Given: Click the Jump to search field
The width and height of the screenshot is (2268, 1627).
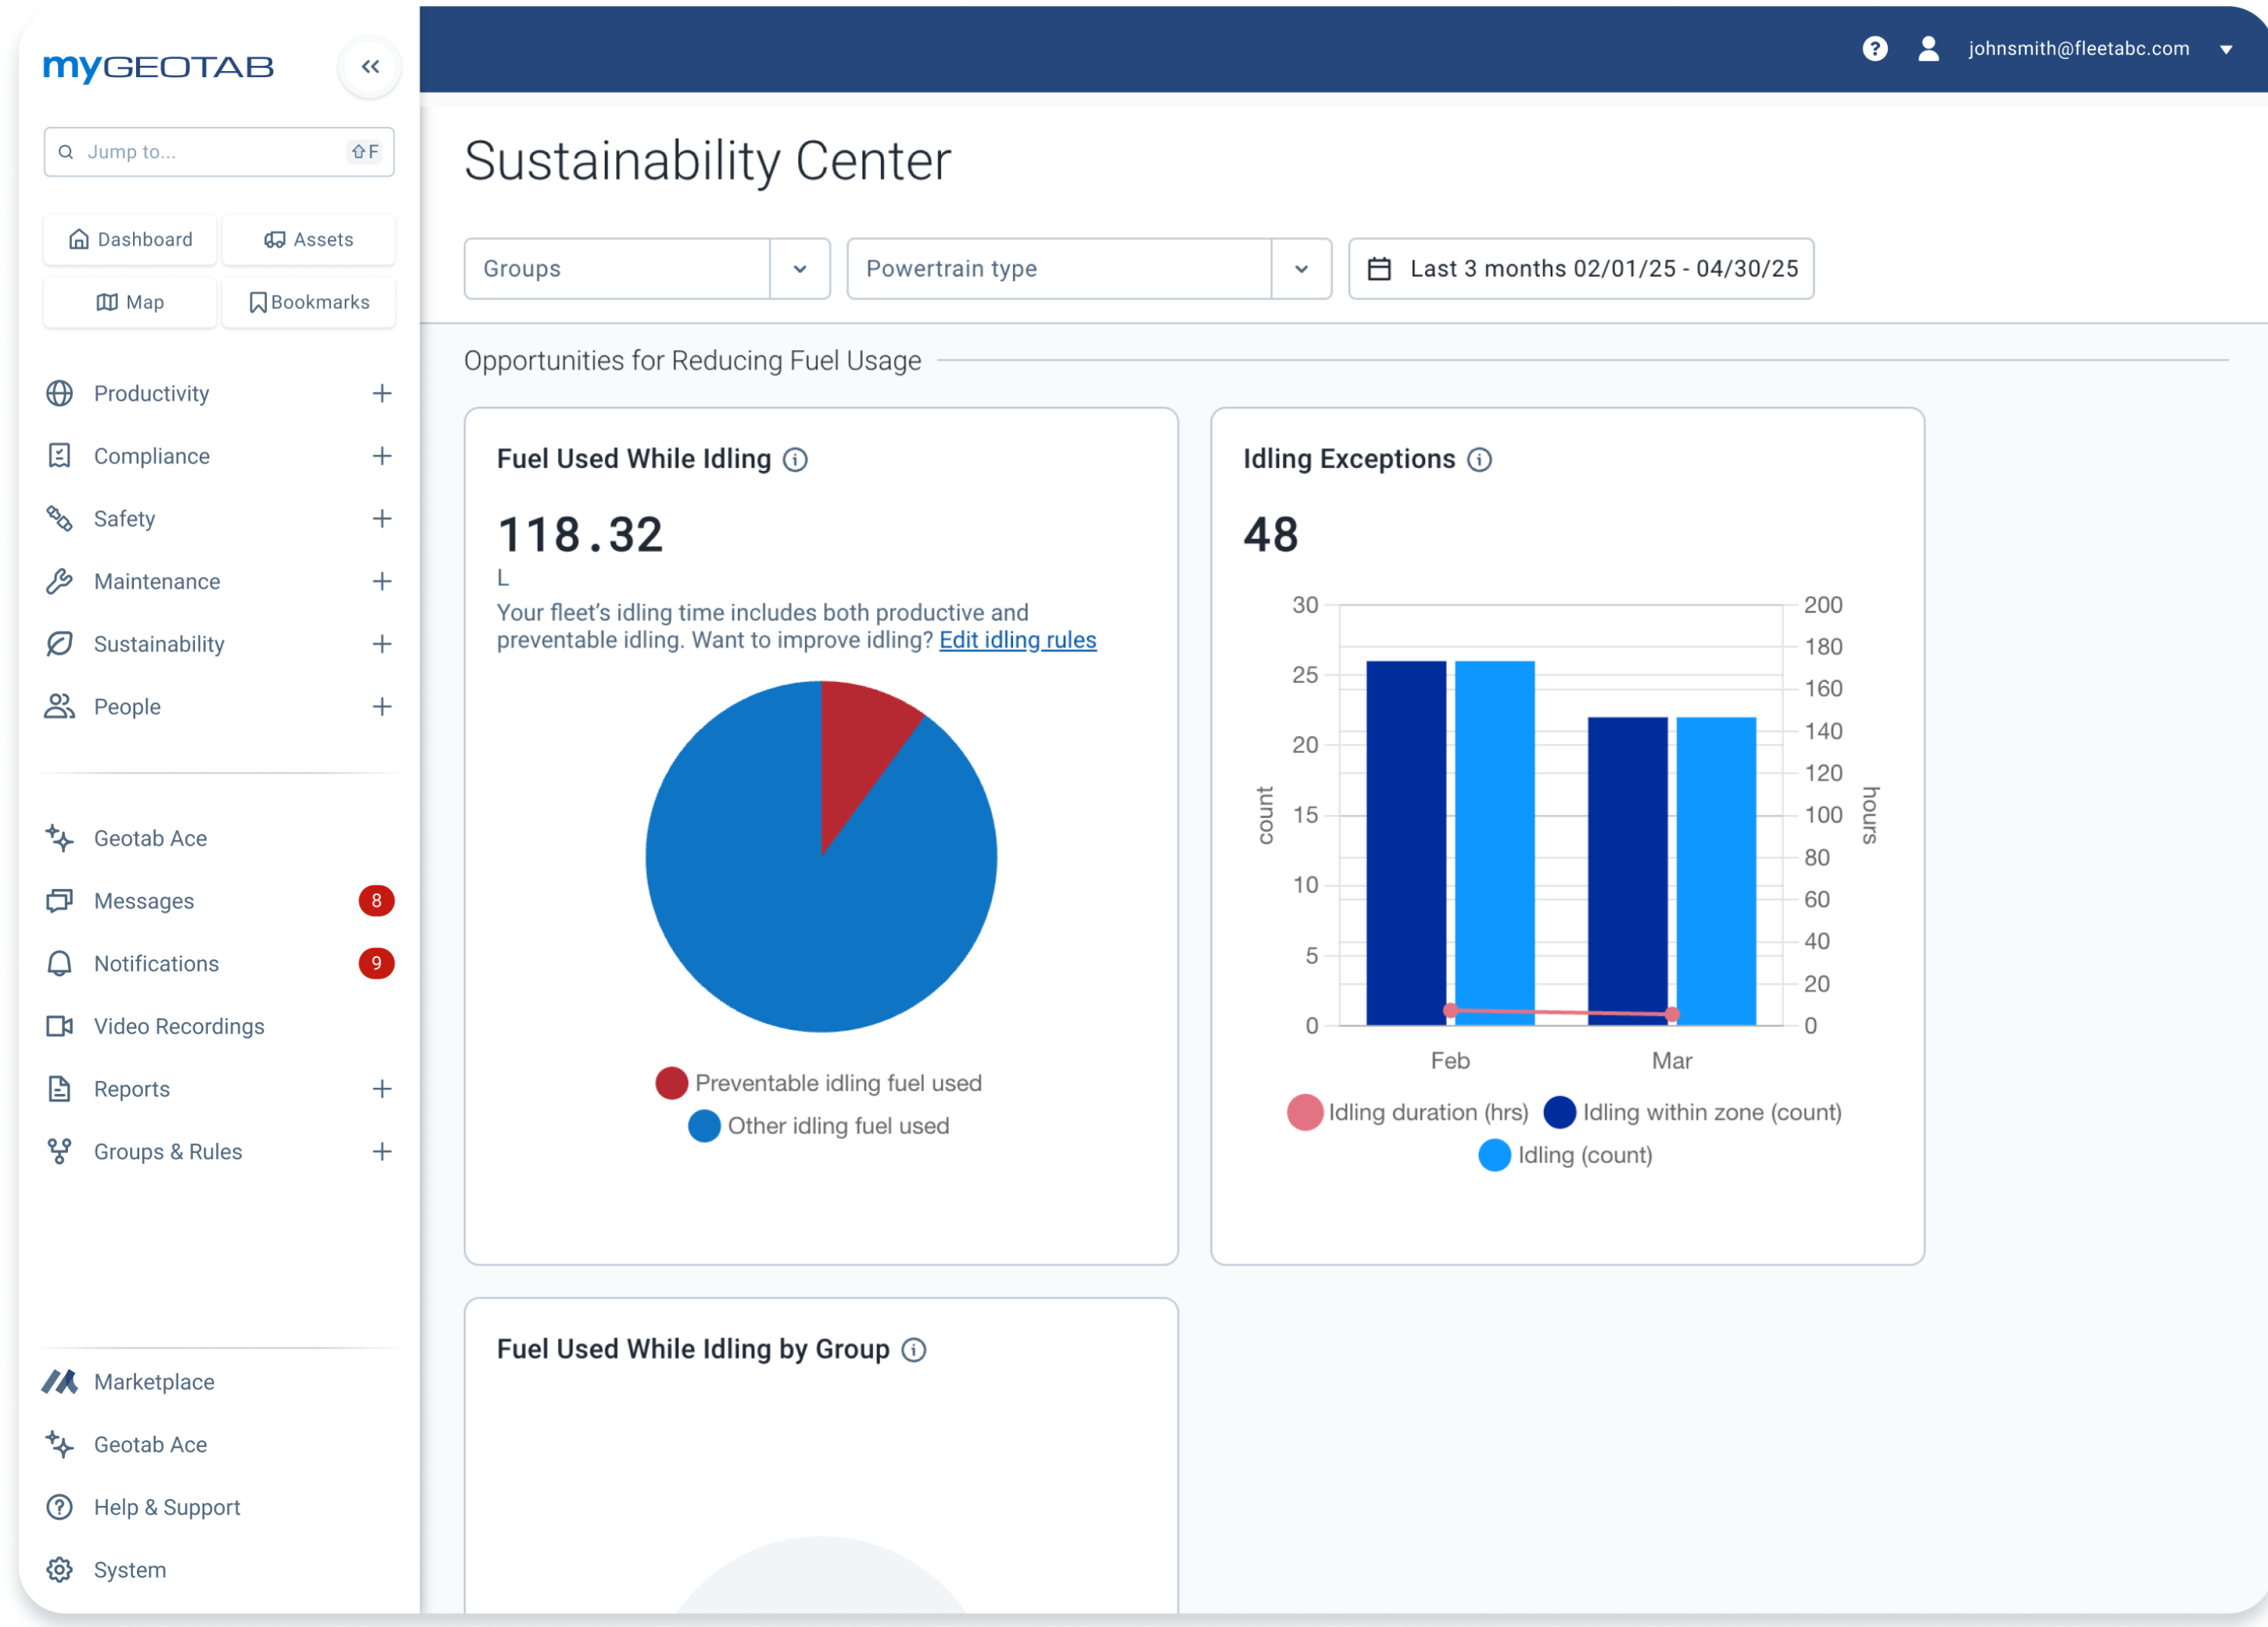Looking at the screenshot, I should (x=219, y=152).
